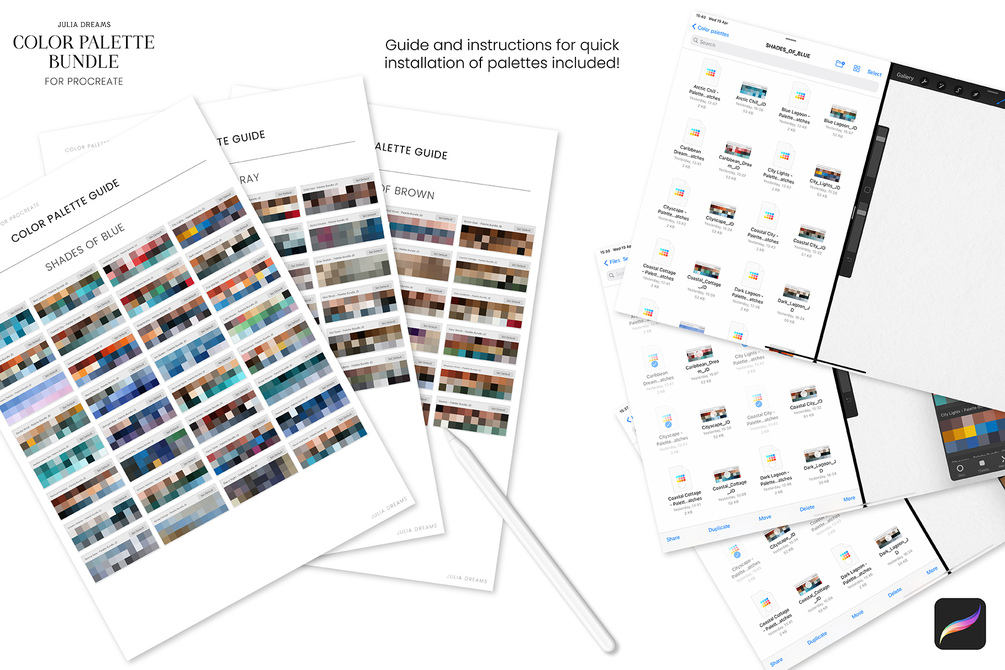Open Arctic Chill_JD image thumbnail
The height and width of the screenshot is (670, 1005).
tap(754, 90)
